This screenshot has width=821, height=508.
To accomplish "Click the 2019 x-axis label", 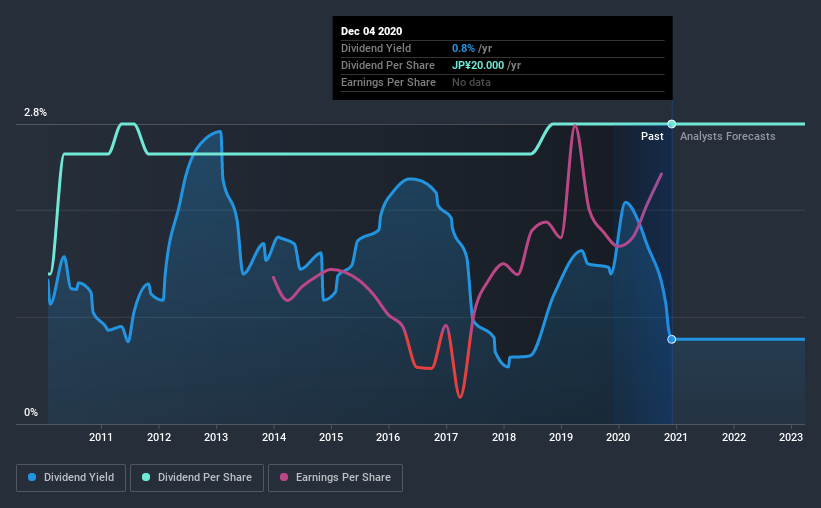I will pos(561,437).
